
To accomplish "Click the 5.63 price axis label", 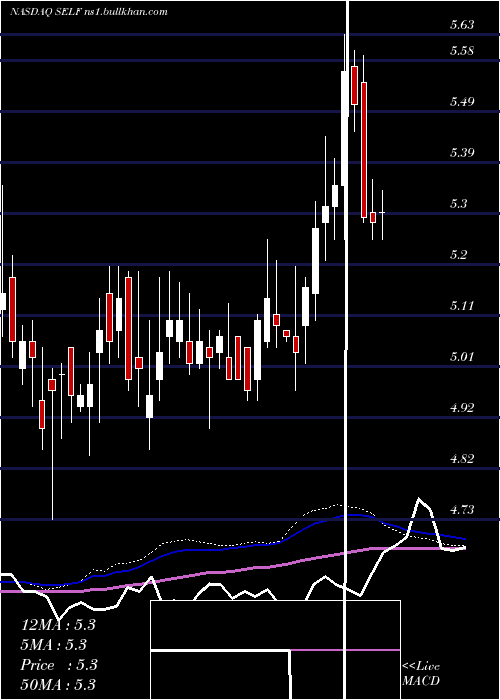I will (462, 25).
